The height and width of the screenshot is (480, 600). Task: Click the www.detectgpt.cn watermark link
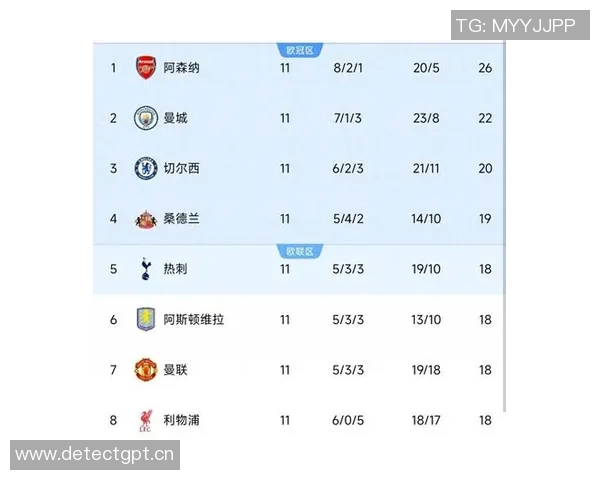pos(96,455)
